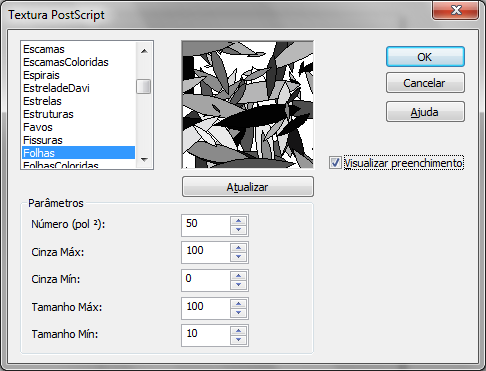
Task: Select Escamas in the texture list
Action: tap(79, 49)
